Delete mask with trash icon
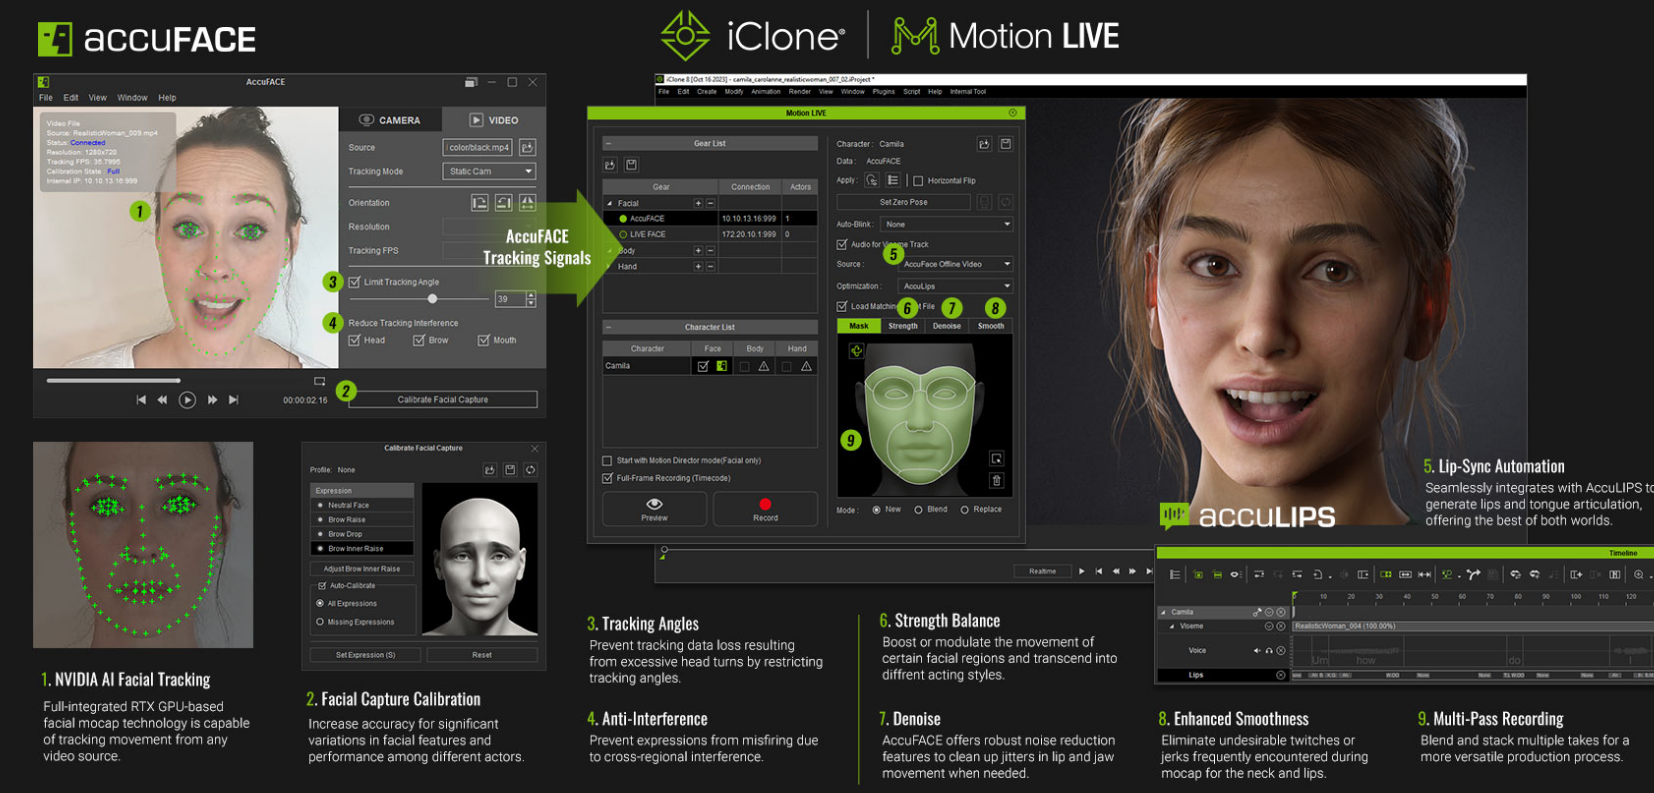Image resolution: width=1654 pixels, height=793 pixels. [996, 481]
